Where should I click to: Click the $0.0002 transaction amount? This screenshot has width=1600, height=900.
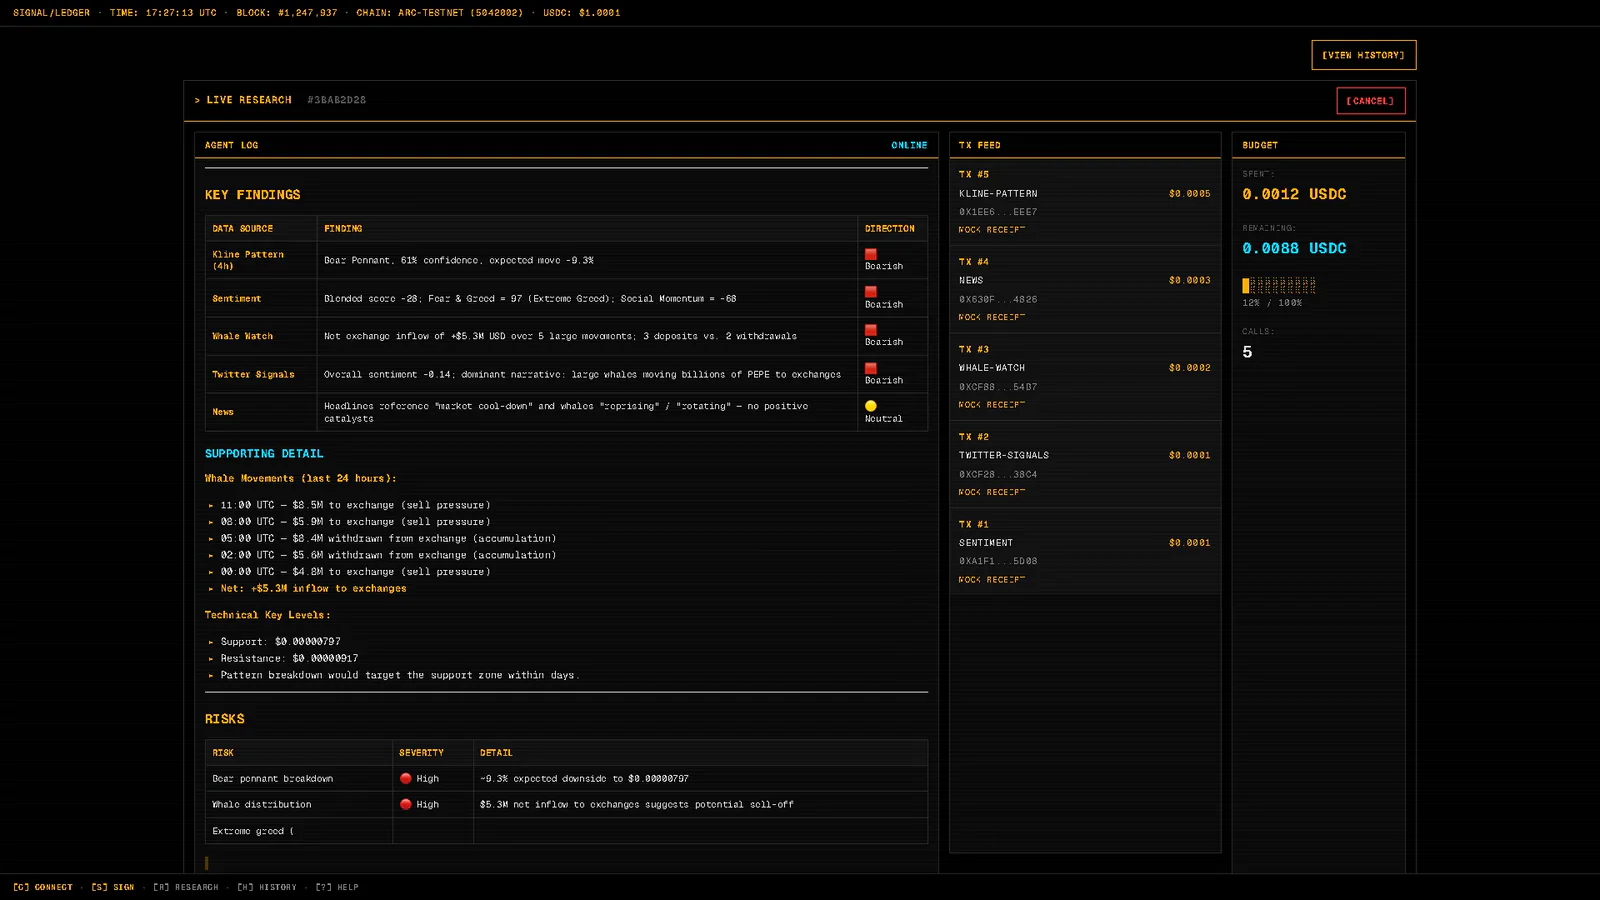click(1189, 368)
